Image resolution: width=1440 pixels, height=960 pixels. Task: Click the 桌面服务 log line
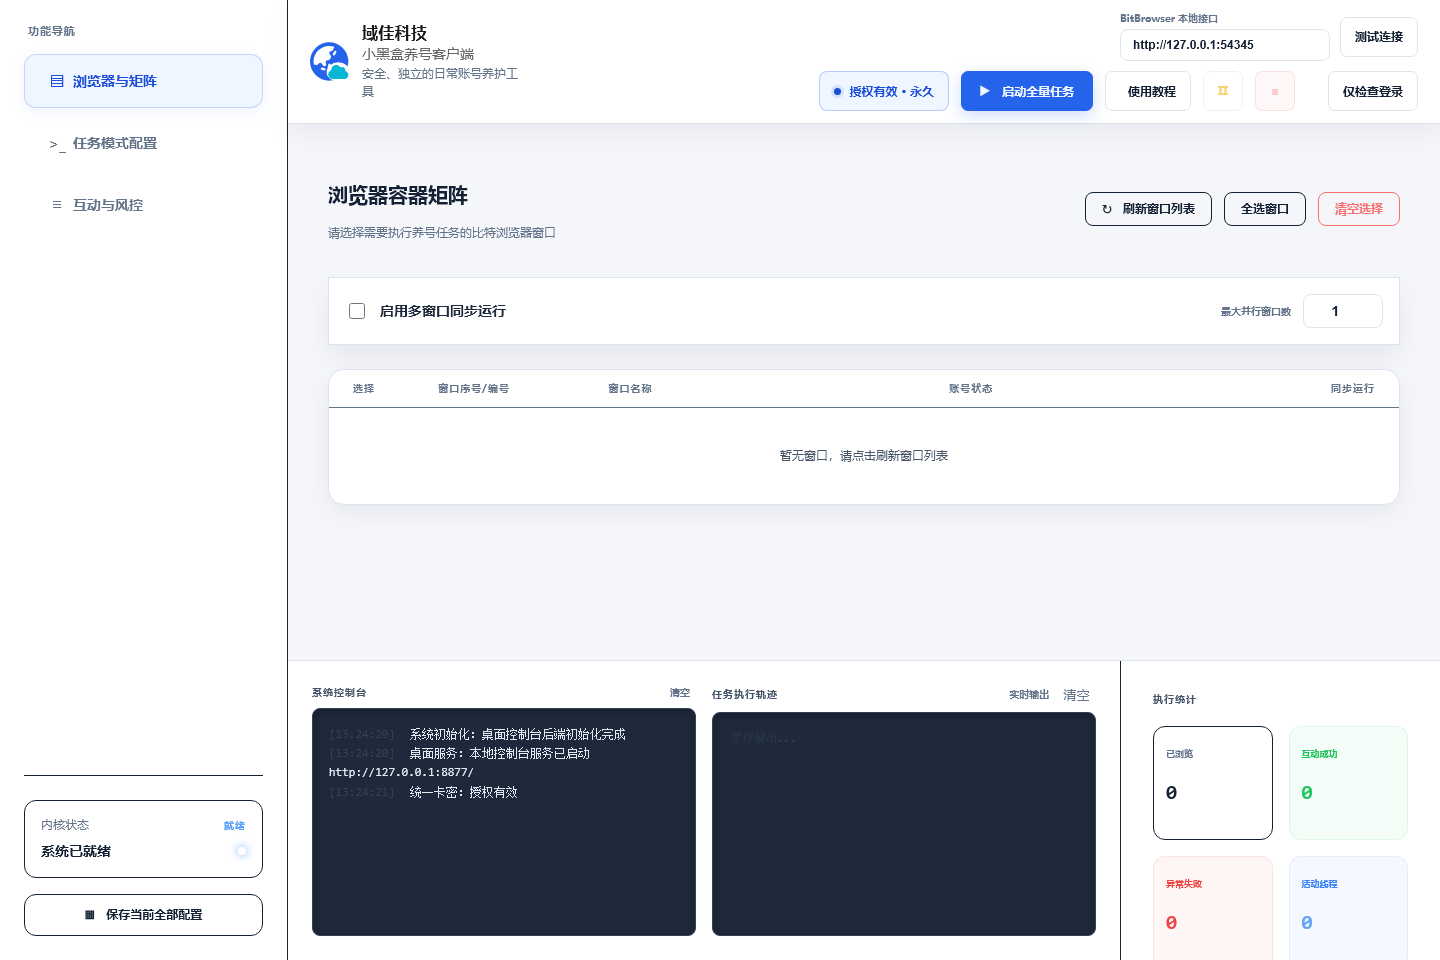click(x=459, y=754)
